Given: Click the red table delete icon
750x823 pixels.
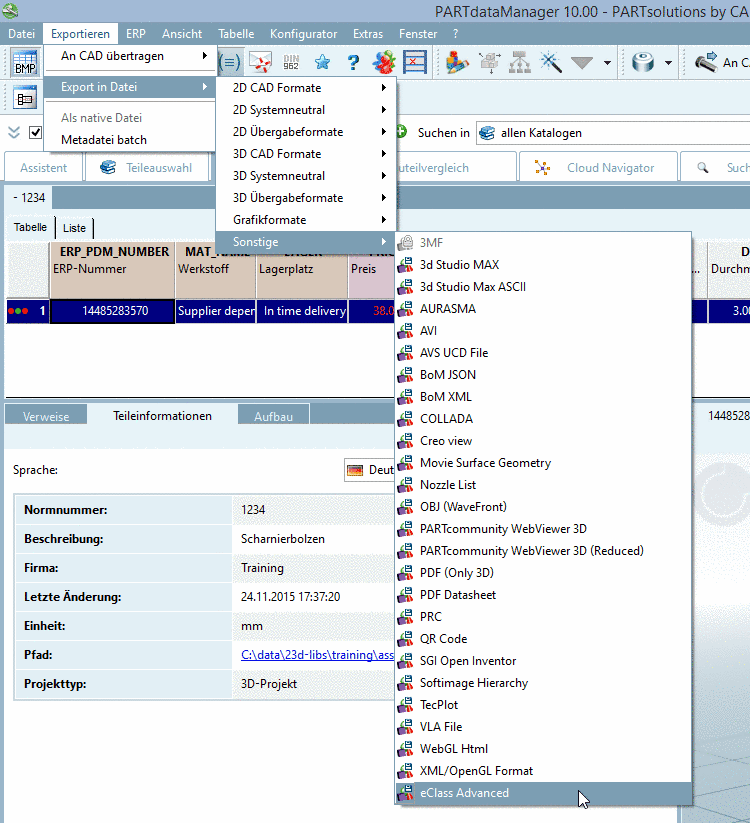Looking at the screenshot, I should [x=415, y=62].
